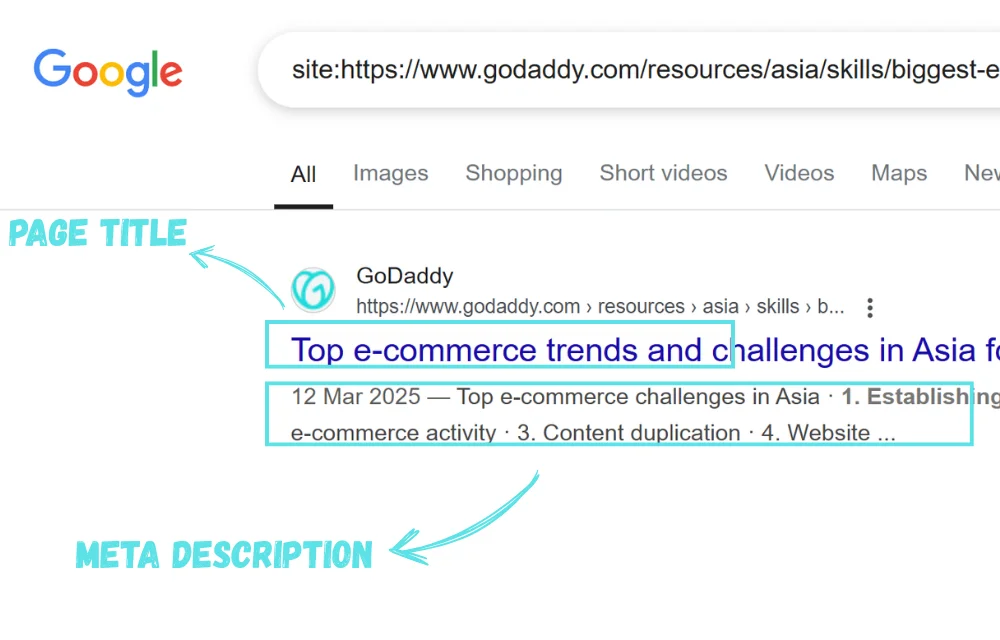Image resolution: width=1000 pixels, height=640 pixels.
Task: Switch to the Shopping tab
Action: pyautogui.click(x=514, y=173)
